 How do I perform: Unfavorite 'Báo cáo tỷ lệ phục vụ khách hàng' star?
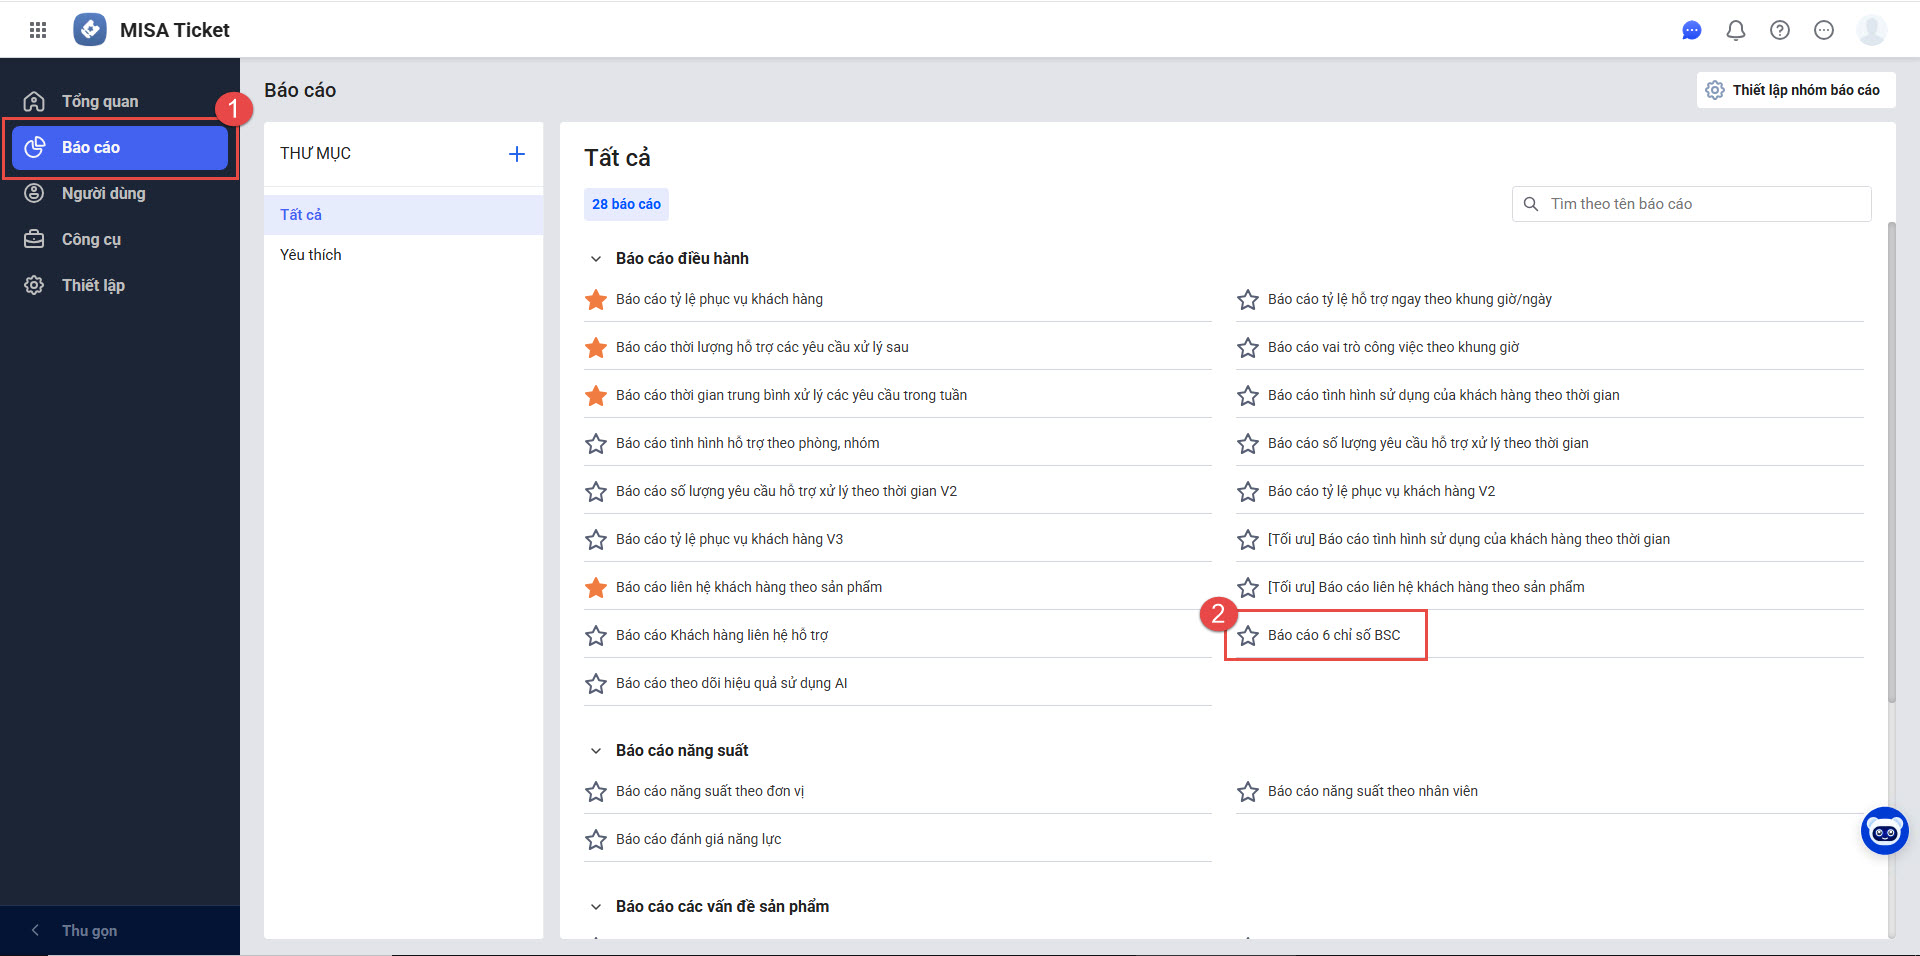pos(596,300)
